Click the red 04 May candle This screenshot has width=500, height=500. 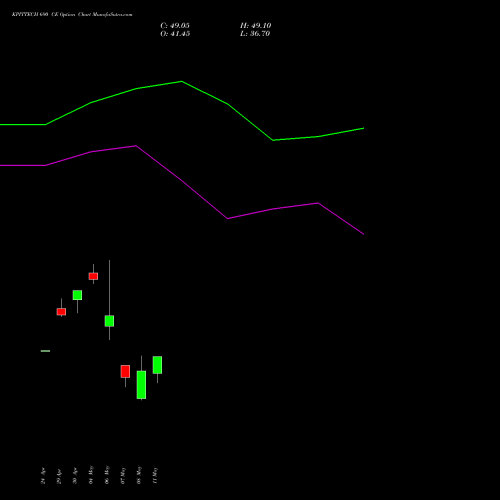point(93,276)
